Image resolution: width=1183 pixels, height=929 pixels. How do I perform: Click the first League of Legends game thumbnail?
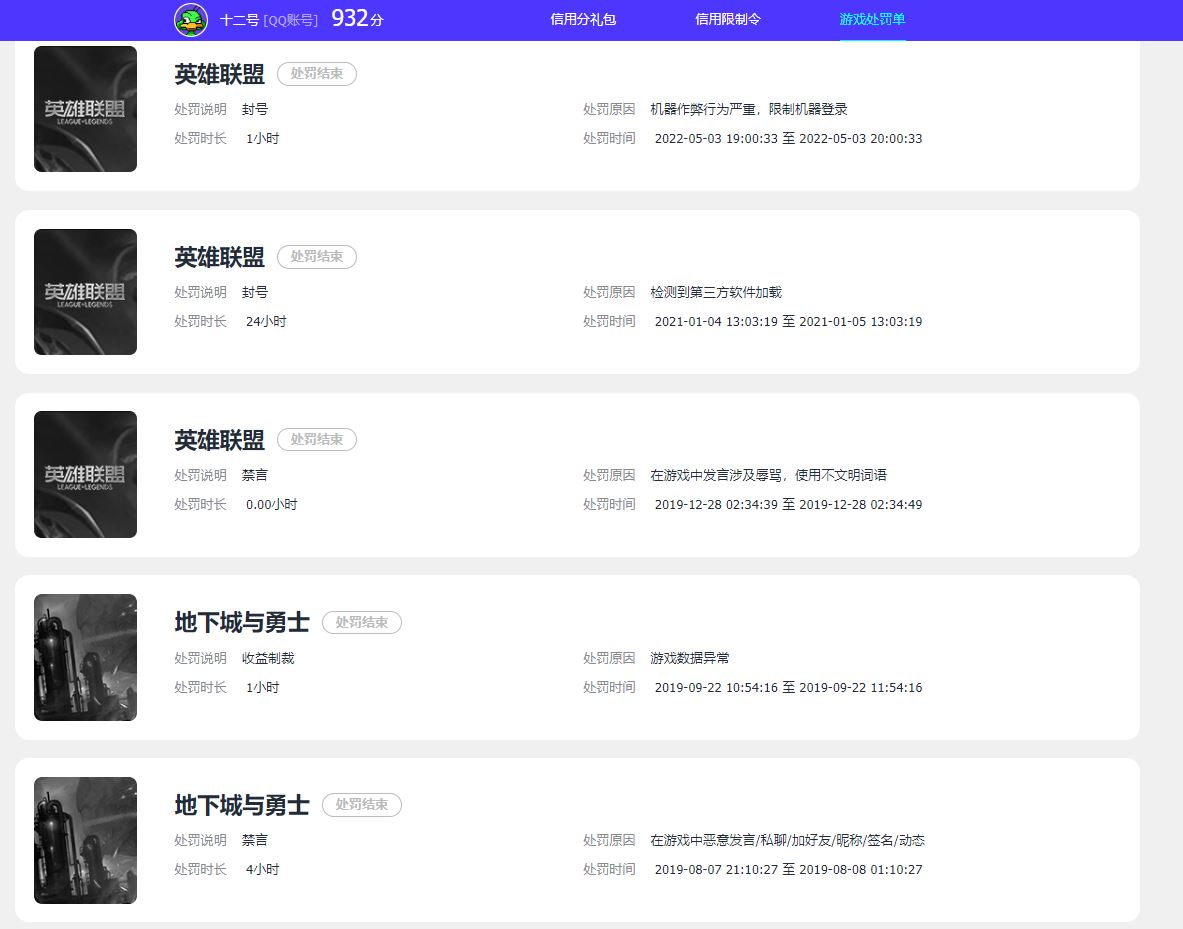pos(85,108)
